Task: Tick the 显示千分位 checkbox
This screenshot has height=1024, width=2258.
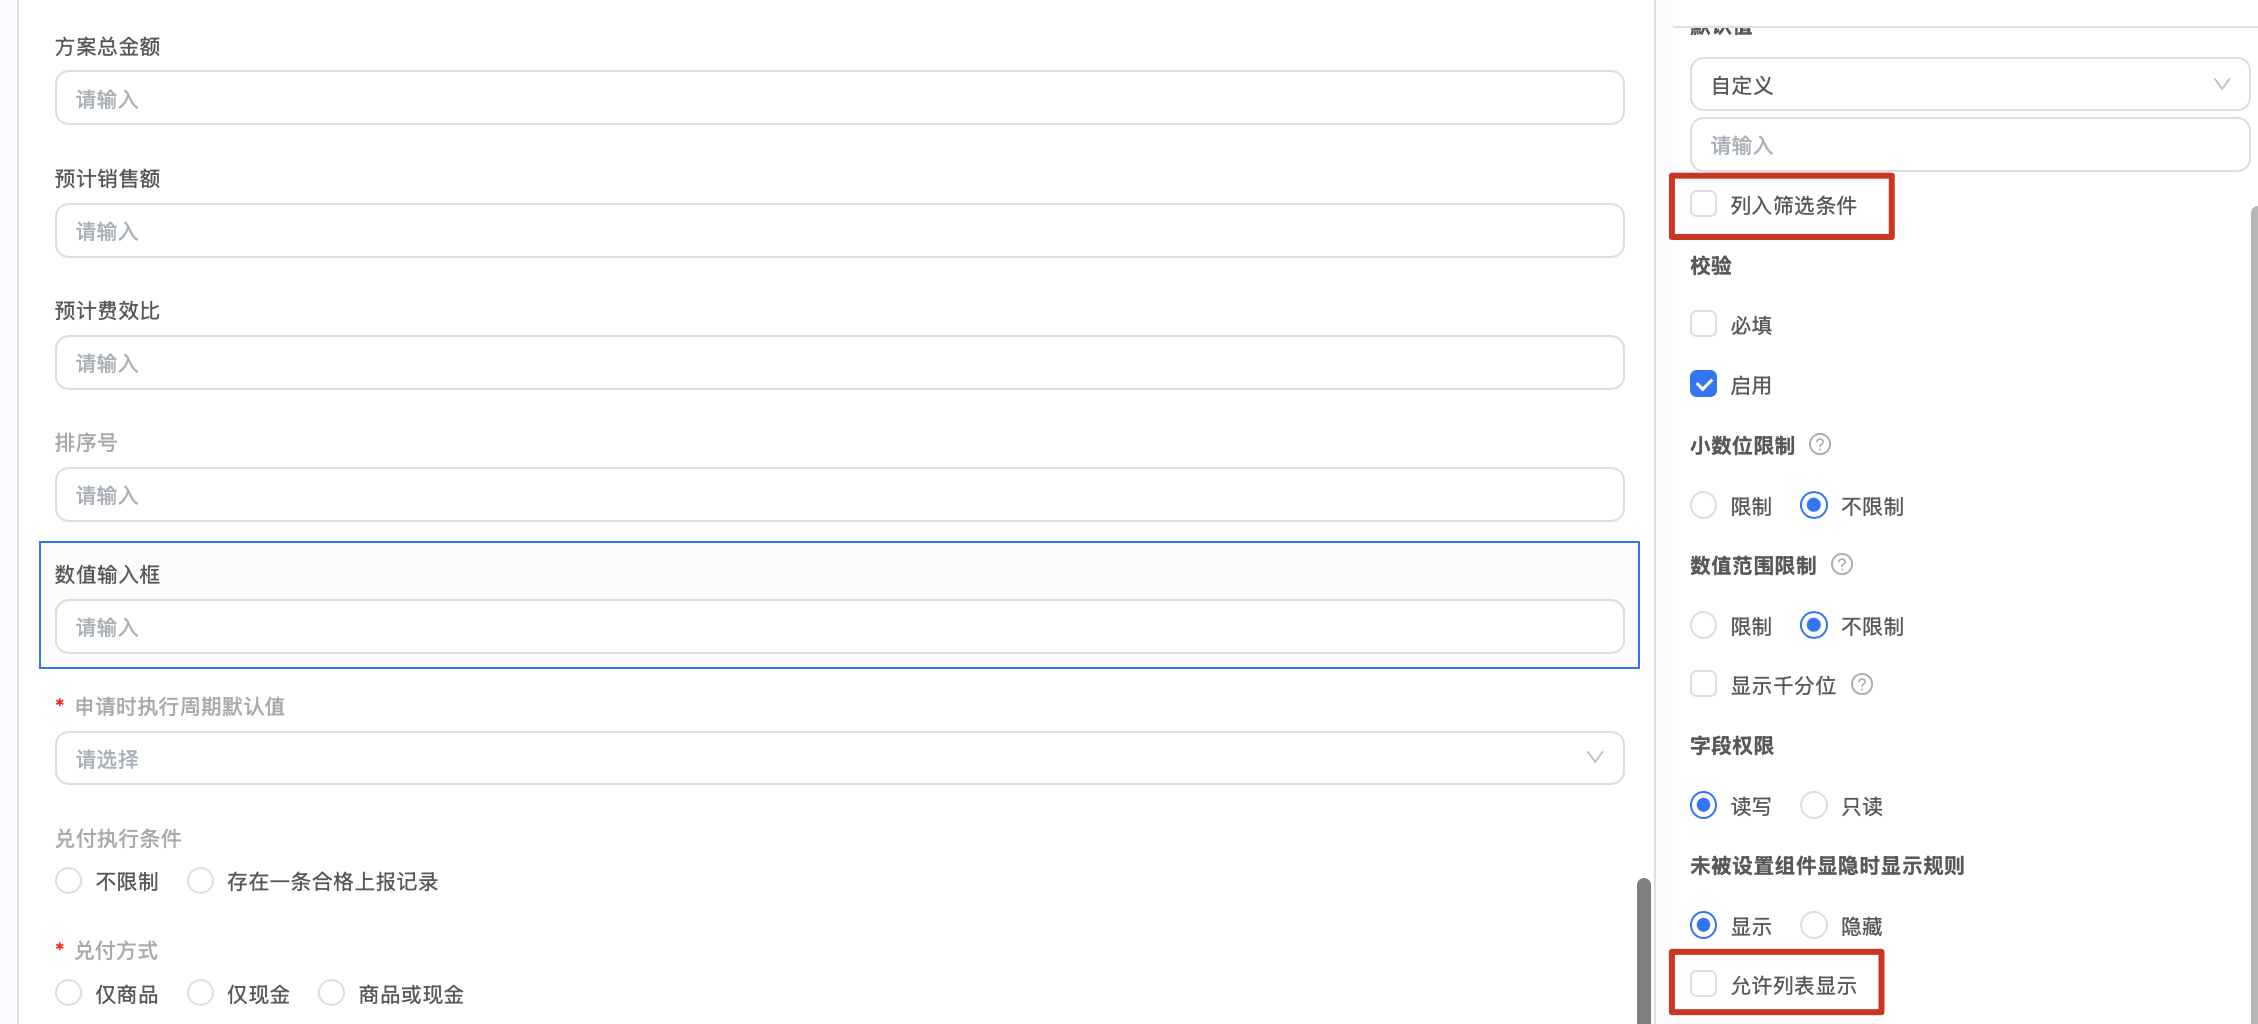Action: pyautogui.click(x=1703, y=685)
